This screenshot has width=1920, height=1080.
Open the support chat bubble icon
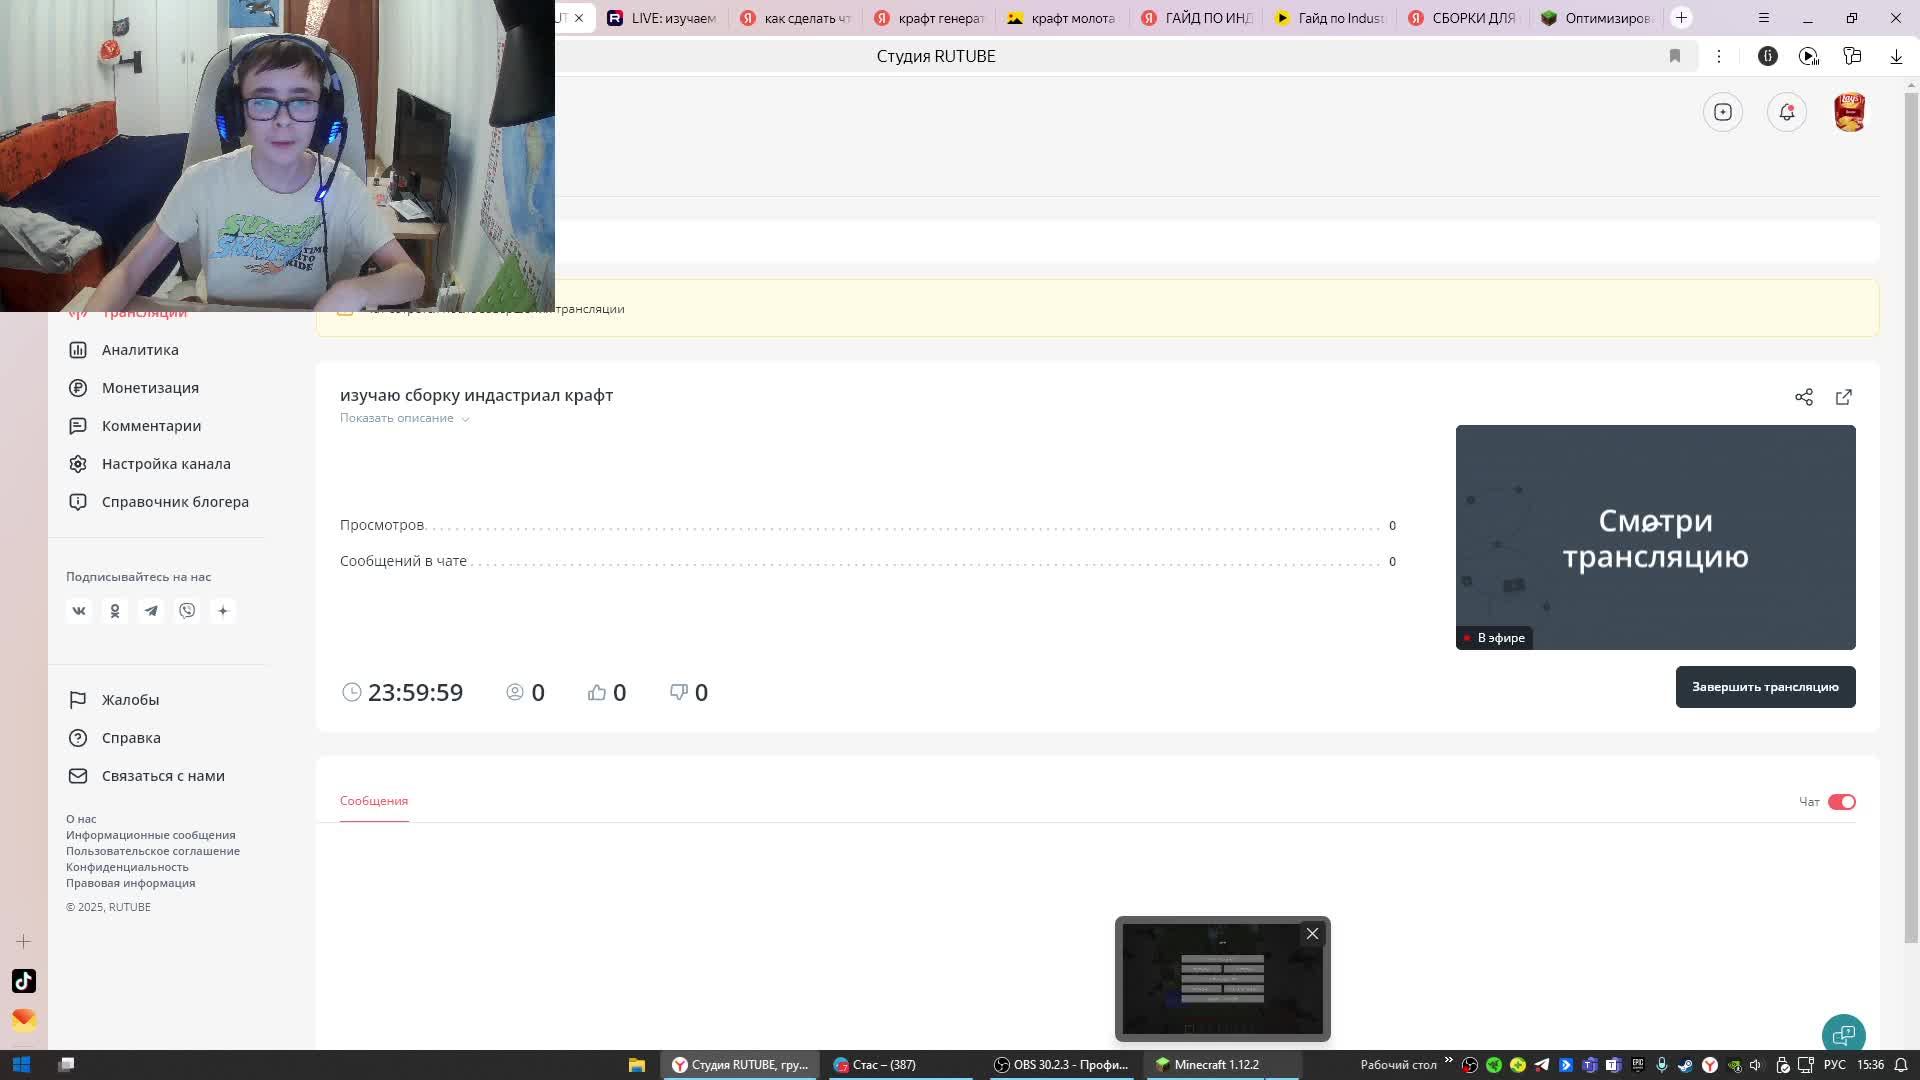pos(1842,1035)
